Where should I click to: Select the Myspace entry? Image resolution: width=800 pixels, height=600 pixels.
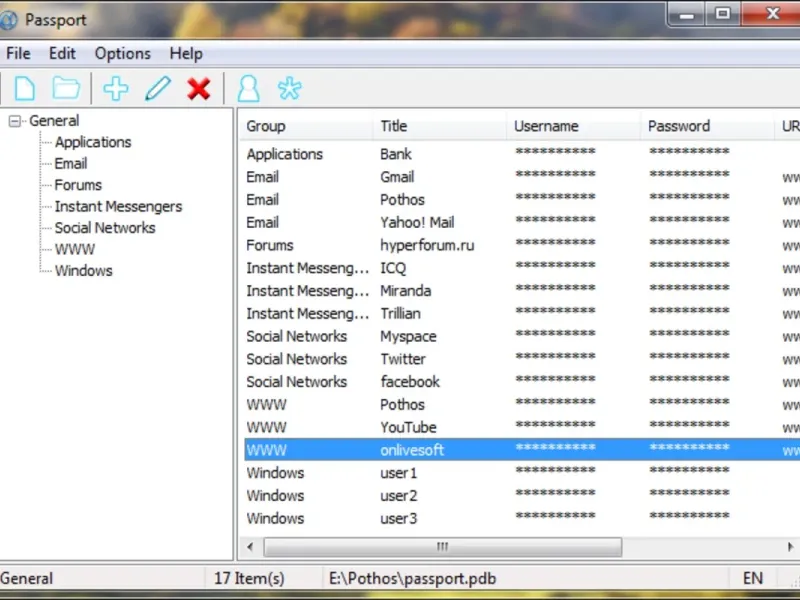point(522,336)
